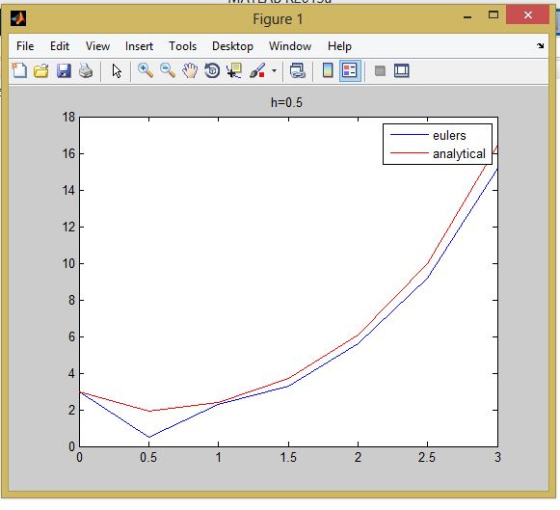Toggle the Insert Colorbar button
560x510 pixels.
click(328, 70)
